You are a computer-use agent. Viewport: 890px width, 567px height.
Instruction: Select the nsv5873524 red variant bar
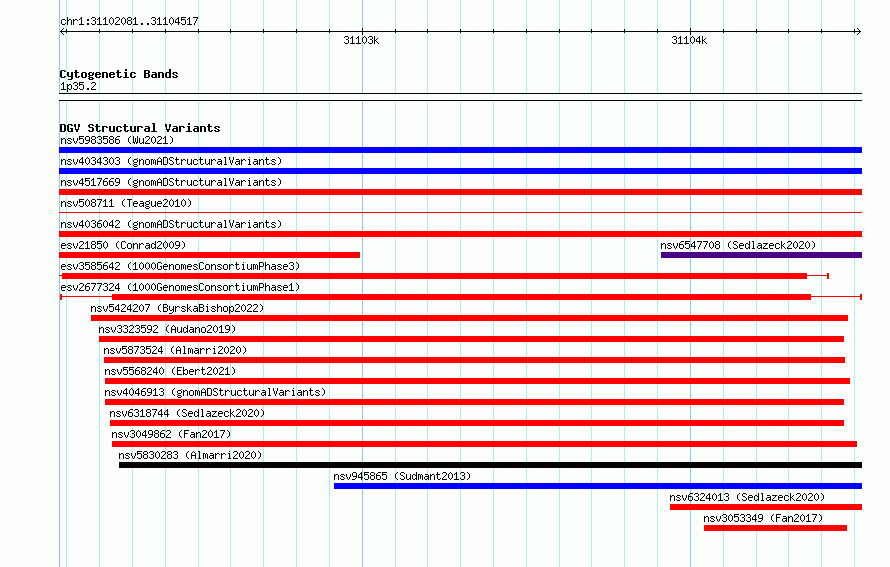[475, 360]
